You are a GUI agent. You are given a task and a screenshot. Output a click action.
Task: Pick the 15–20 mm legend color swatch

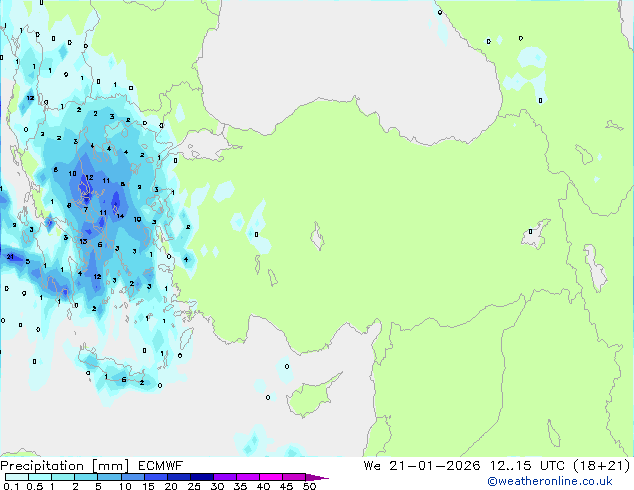click(x=155, y=477)
